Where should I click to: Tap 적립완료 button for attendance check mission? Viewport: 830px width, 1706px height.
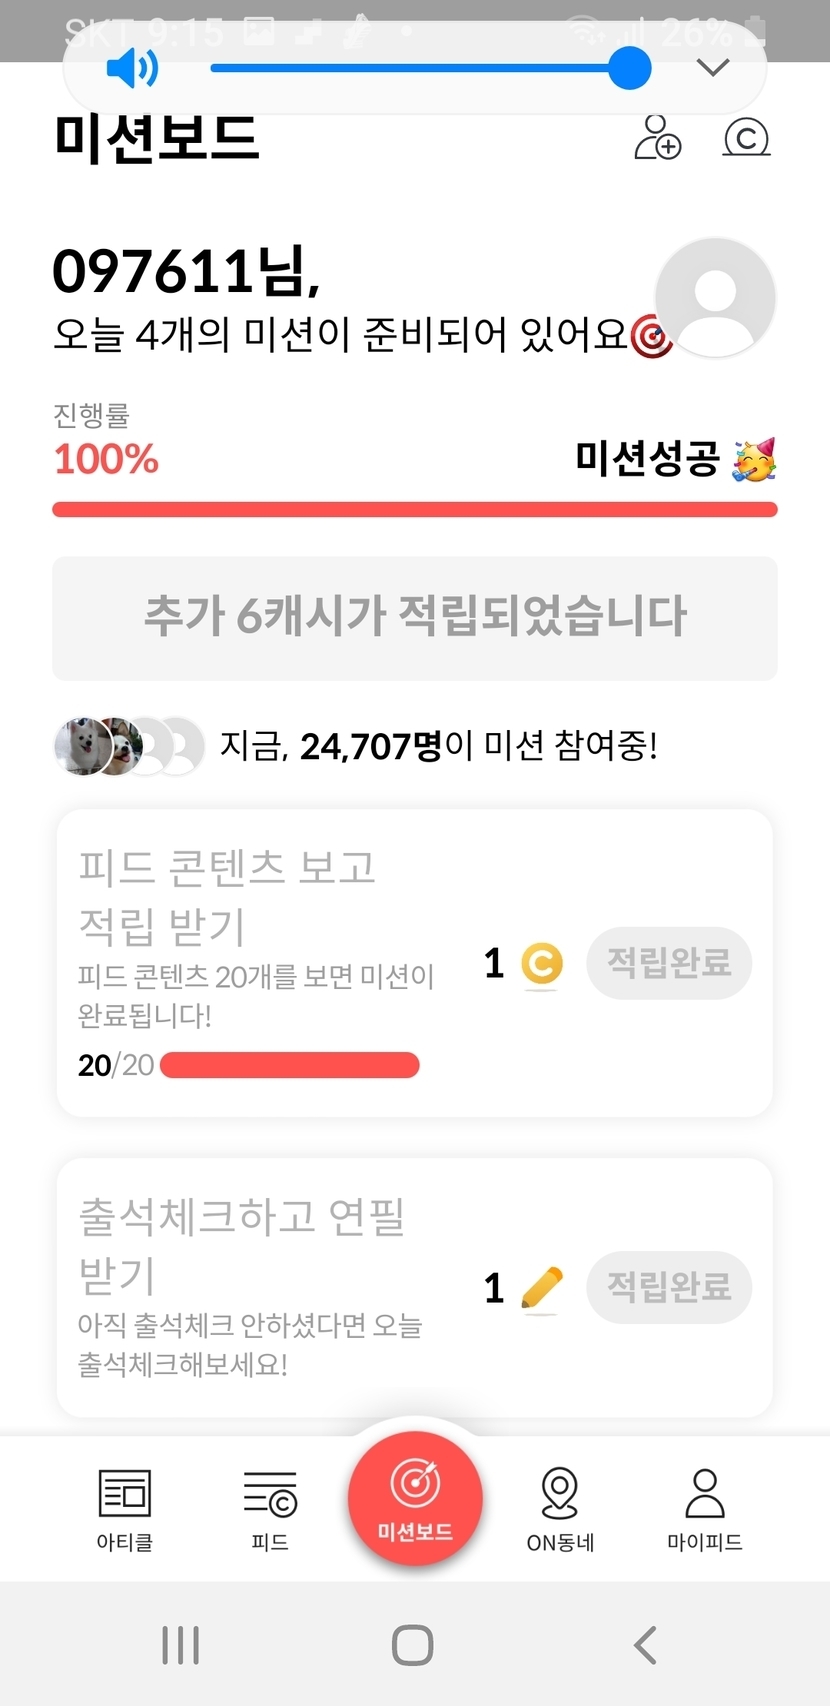(x=668, y=1287)
